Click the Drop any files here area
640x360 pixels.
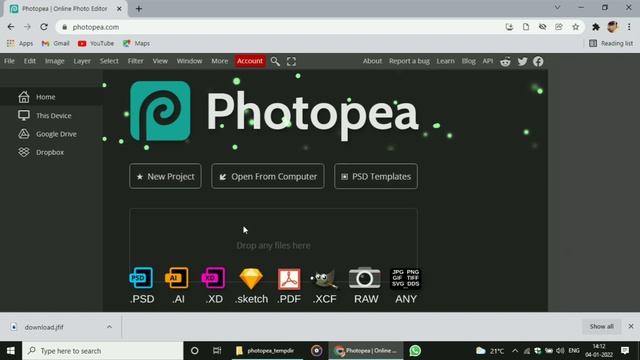click(273, 245)
